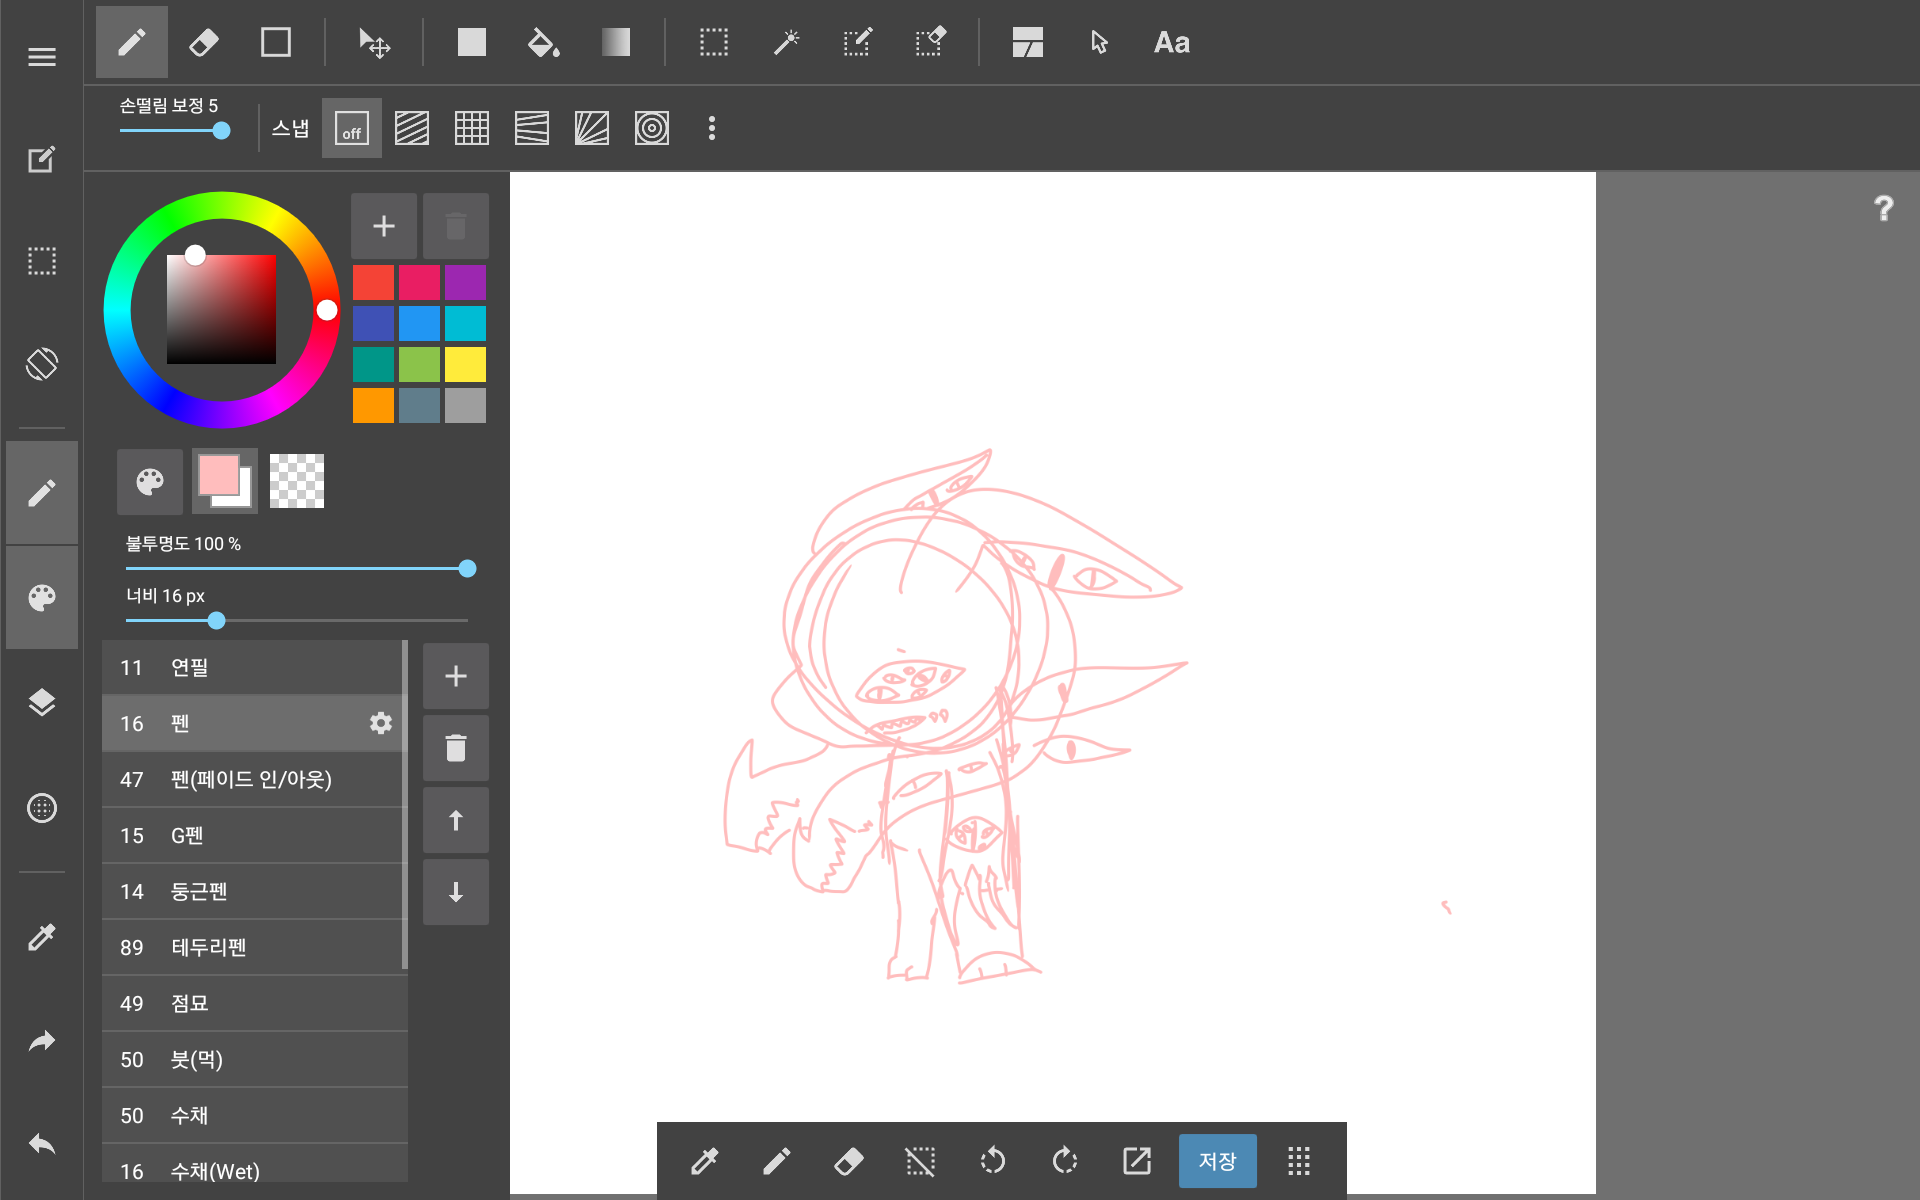Screen dimensions: 1920x1200
Task: Open the snap options three-dot menu
Action: pos(712,129)
